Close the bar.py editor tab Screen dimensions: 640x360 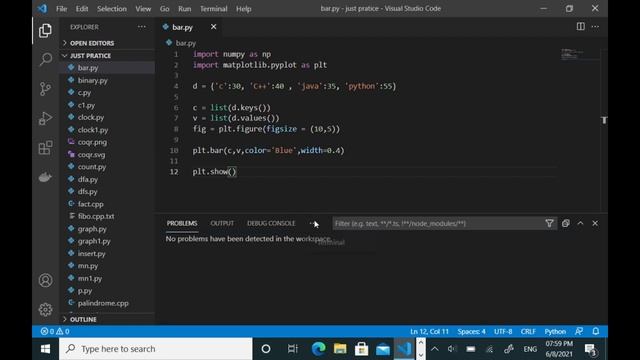(213, 27)
